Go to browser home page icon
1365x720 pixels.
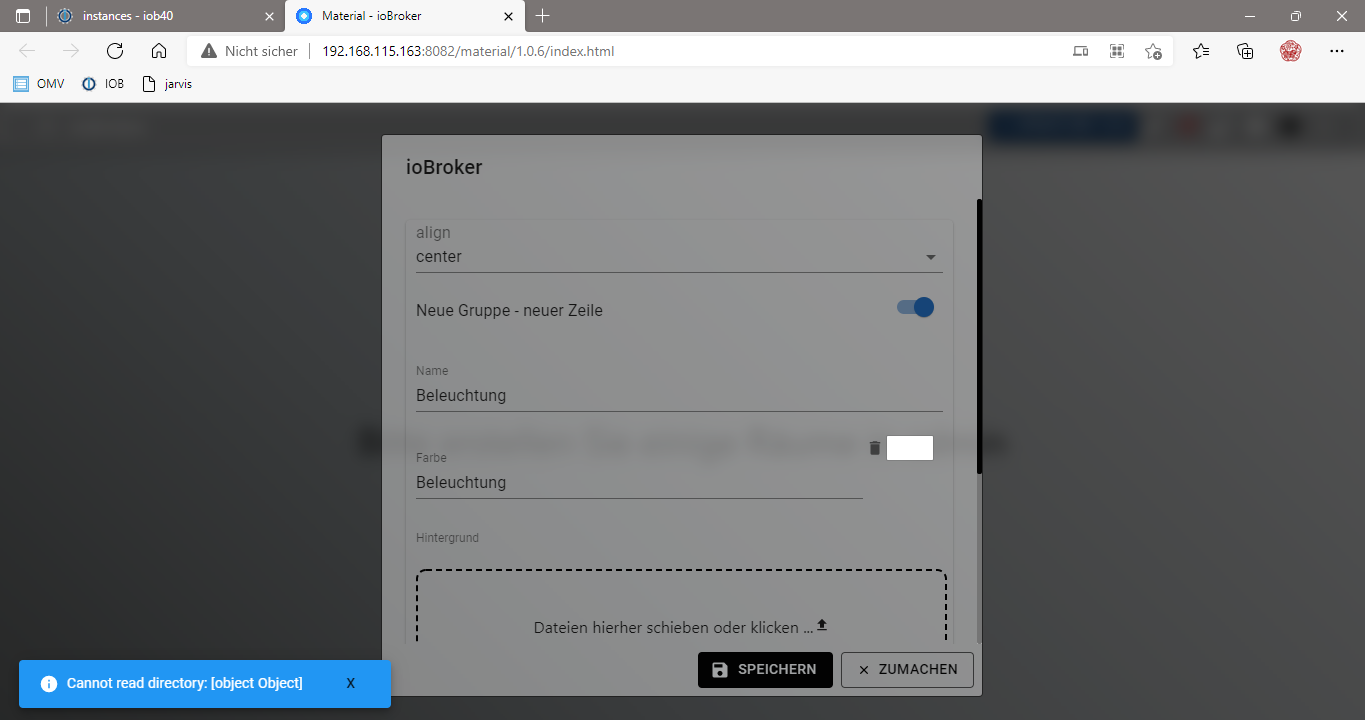(158, 51)
